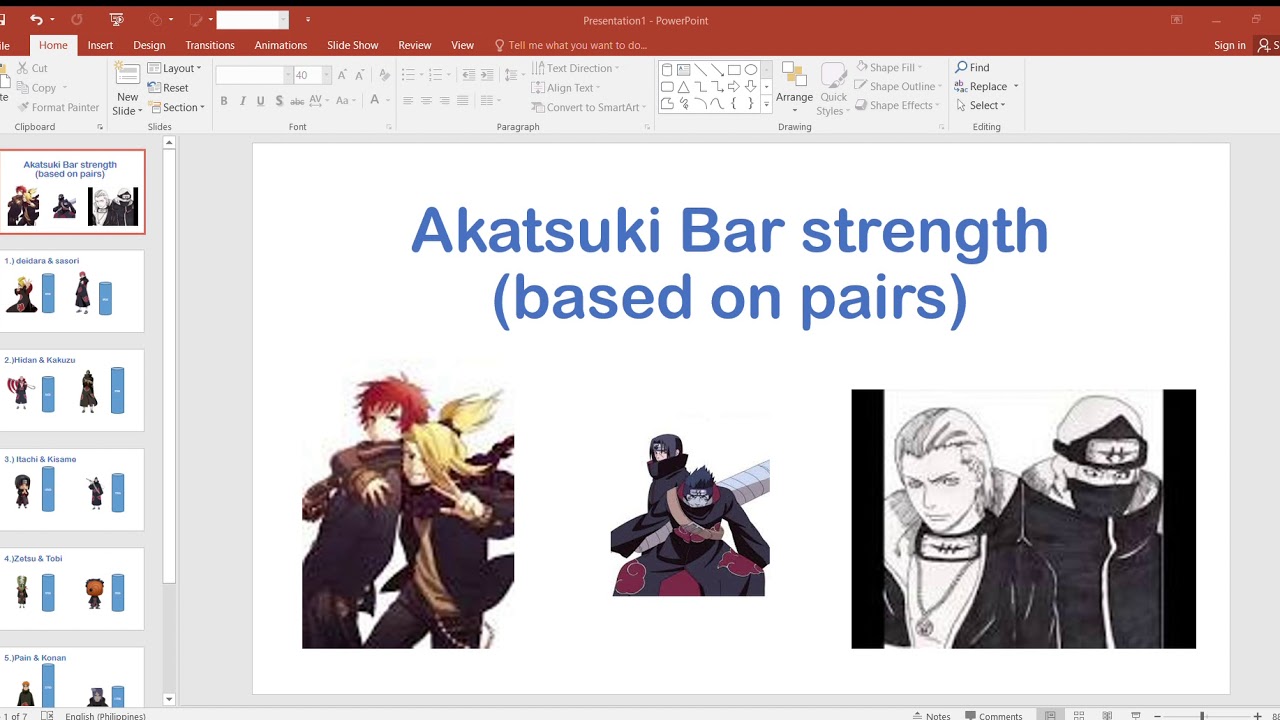The height and width of the screenshot is (720, 1280).
Task: Open the Shape Fill dropdown
Action: pos(890,67)
